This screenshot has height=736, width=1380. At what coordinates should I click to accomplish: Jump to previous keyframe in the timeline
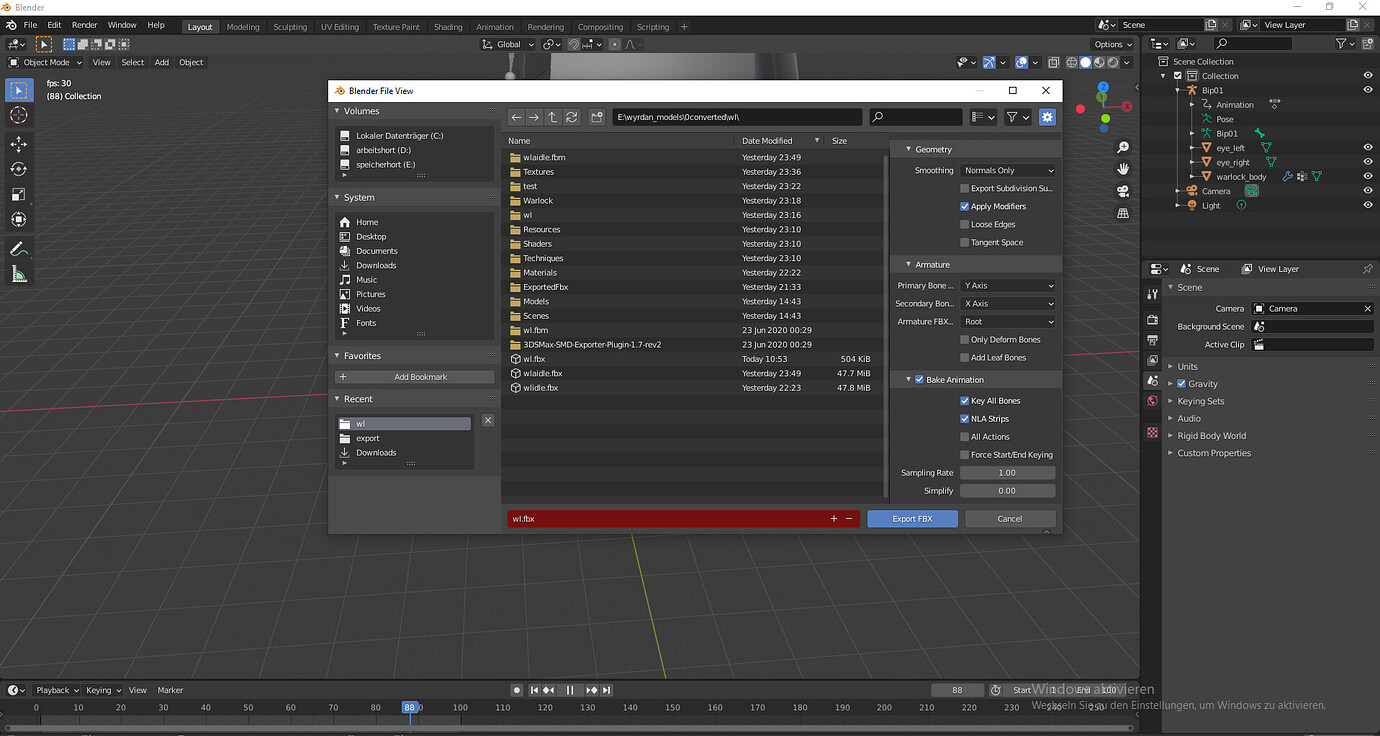click(x=549, y=690)
